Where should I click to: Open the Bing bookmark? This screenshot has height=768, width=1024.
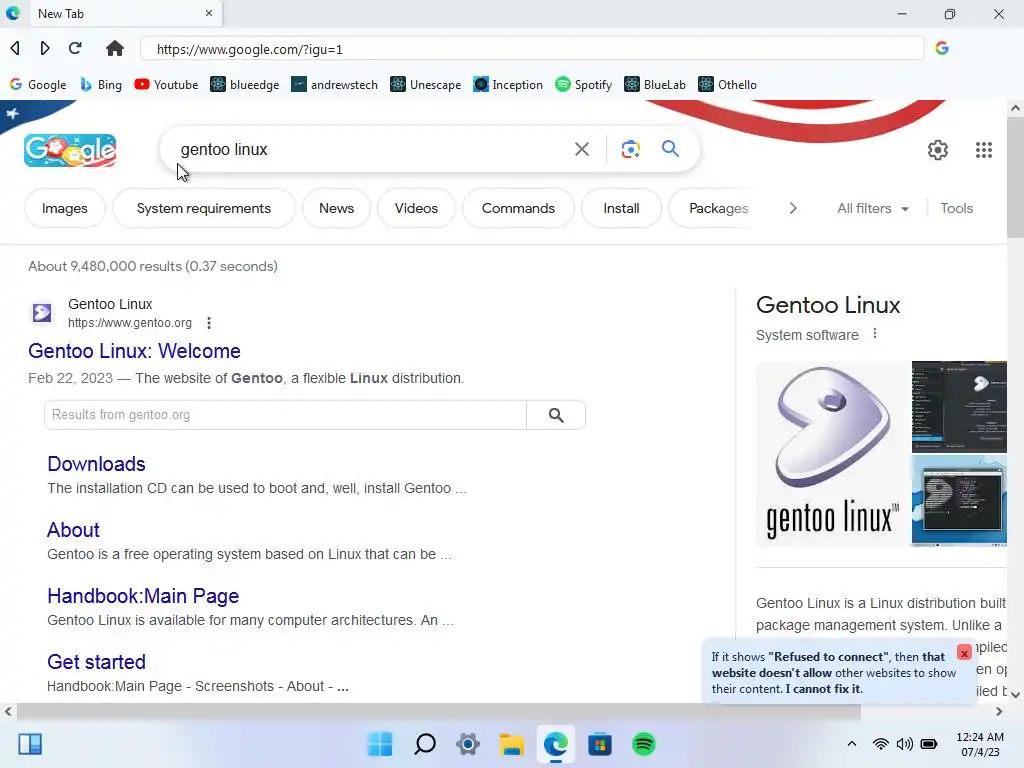(101, 85)
